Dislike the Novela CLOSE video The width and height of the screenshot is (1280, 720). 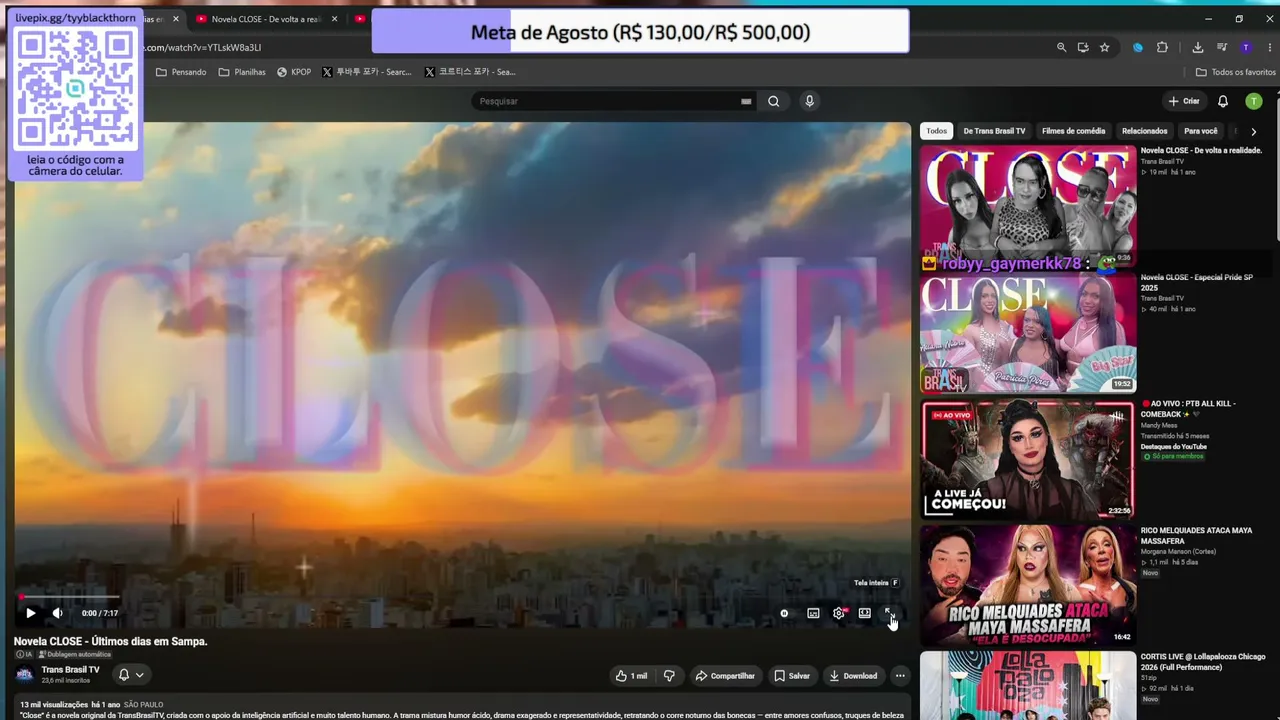[669, 676]
